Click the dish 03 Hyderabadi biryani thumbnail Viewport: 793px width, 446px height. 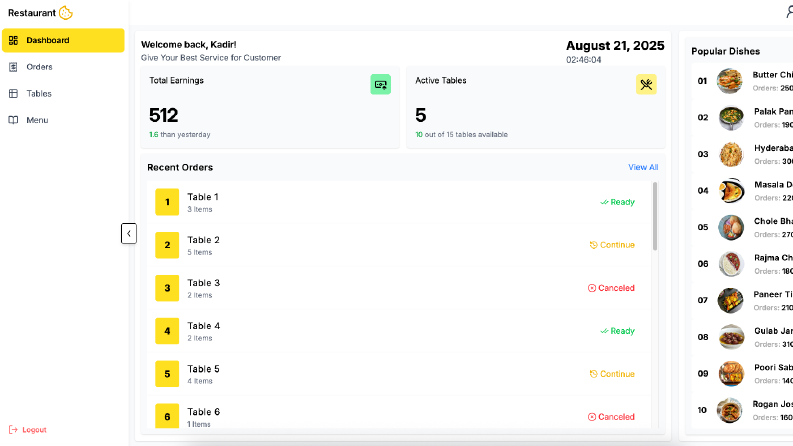pos(731,154)
